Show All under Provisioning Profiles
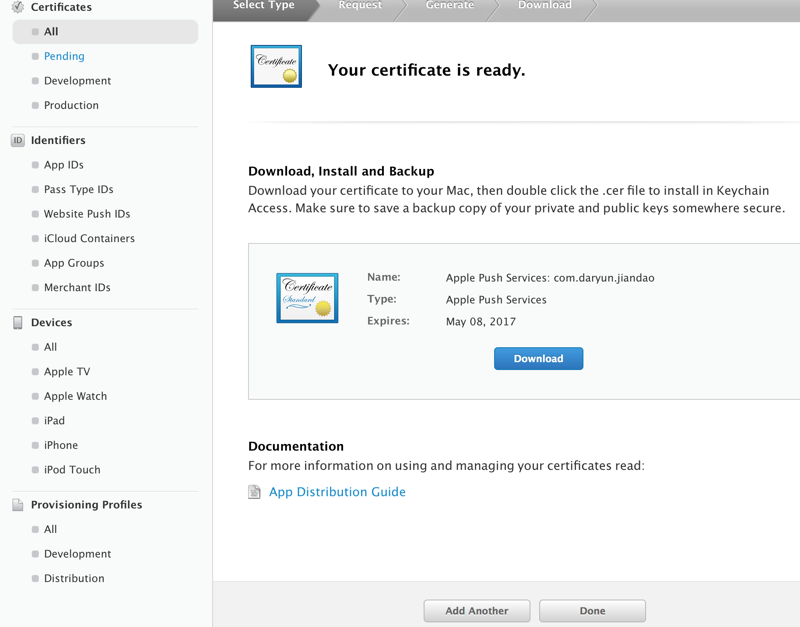The width and height of the screenshot is (800, 627). [x=51, y=529]
